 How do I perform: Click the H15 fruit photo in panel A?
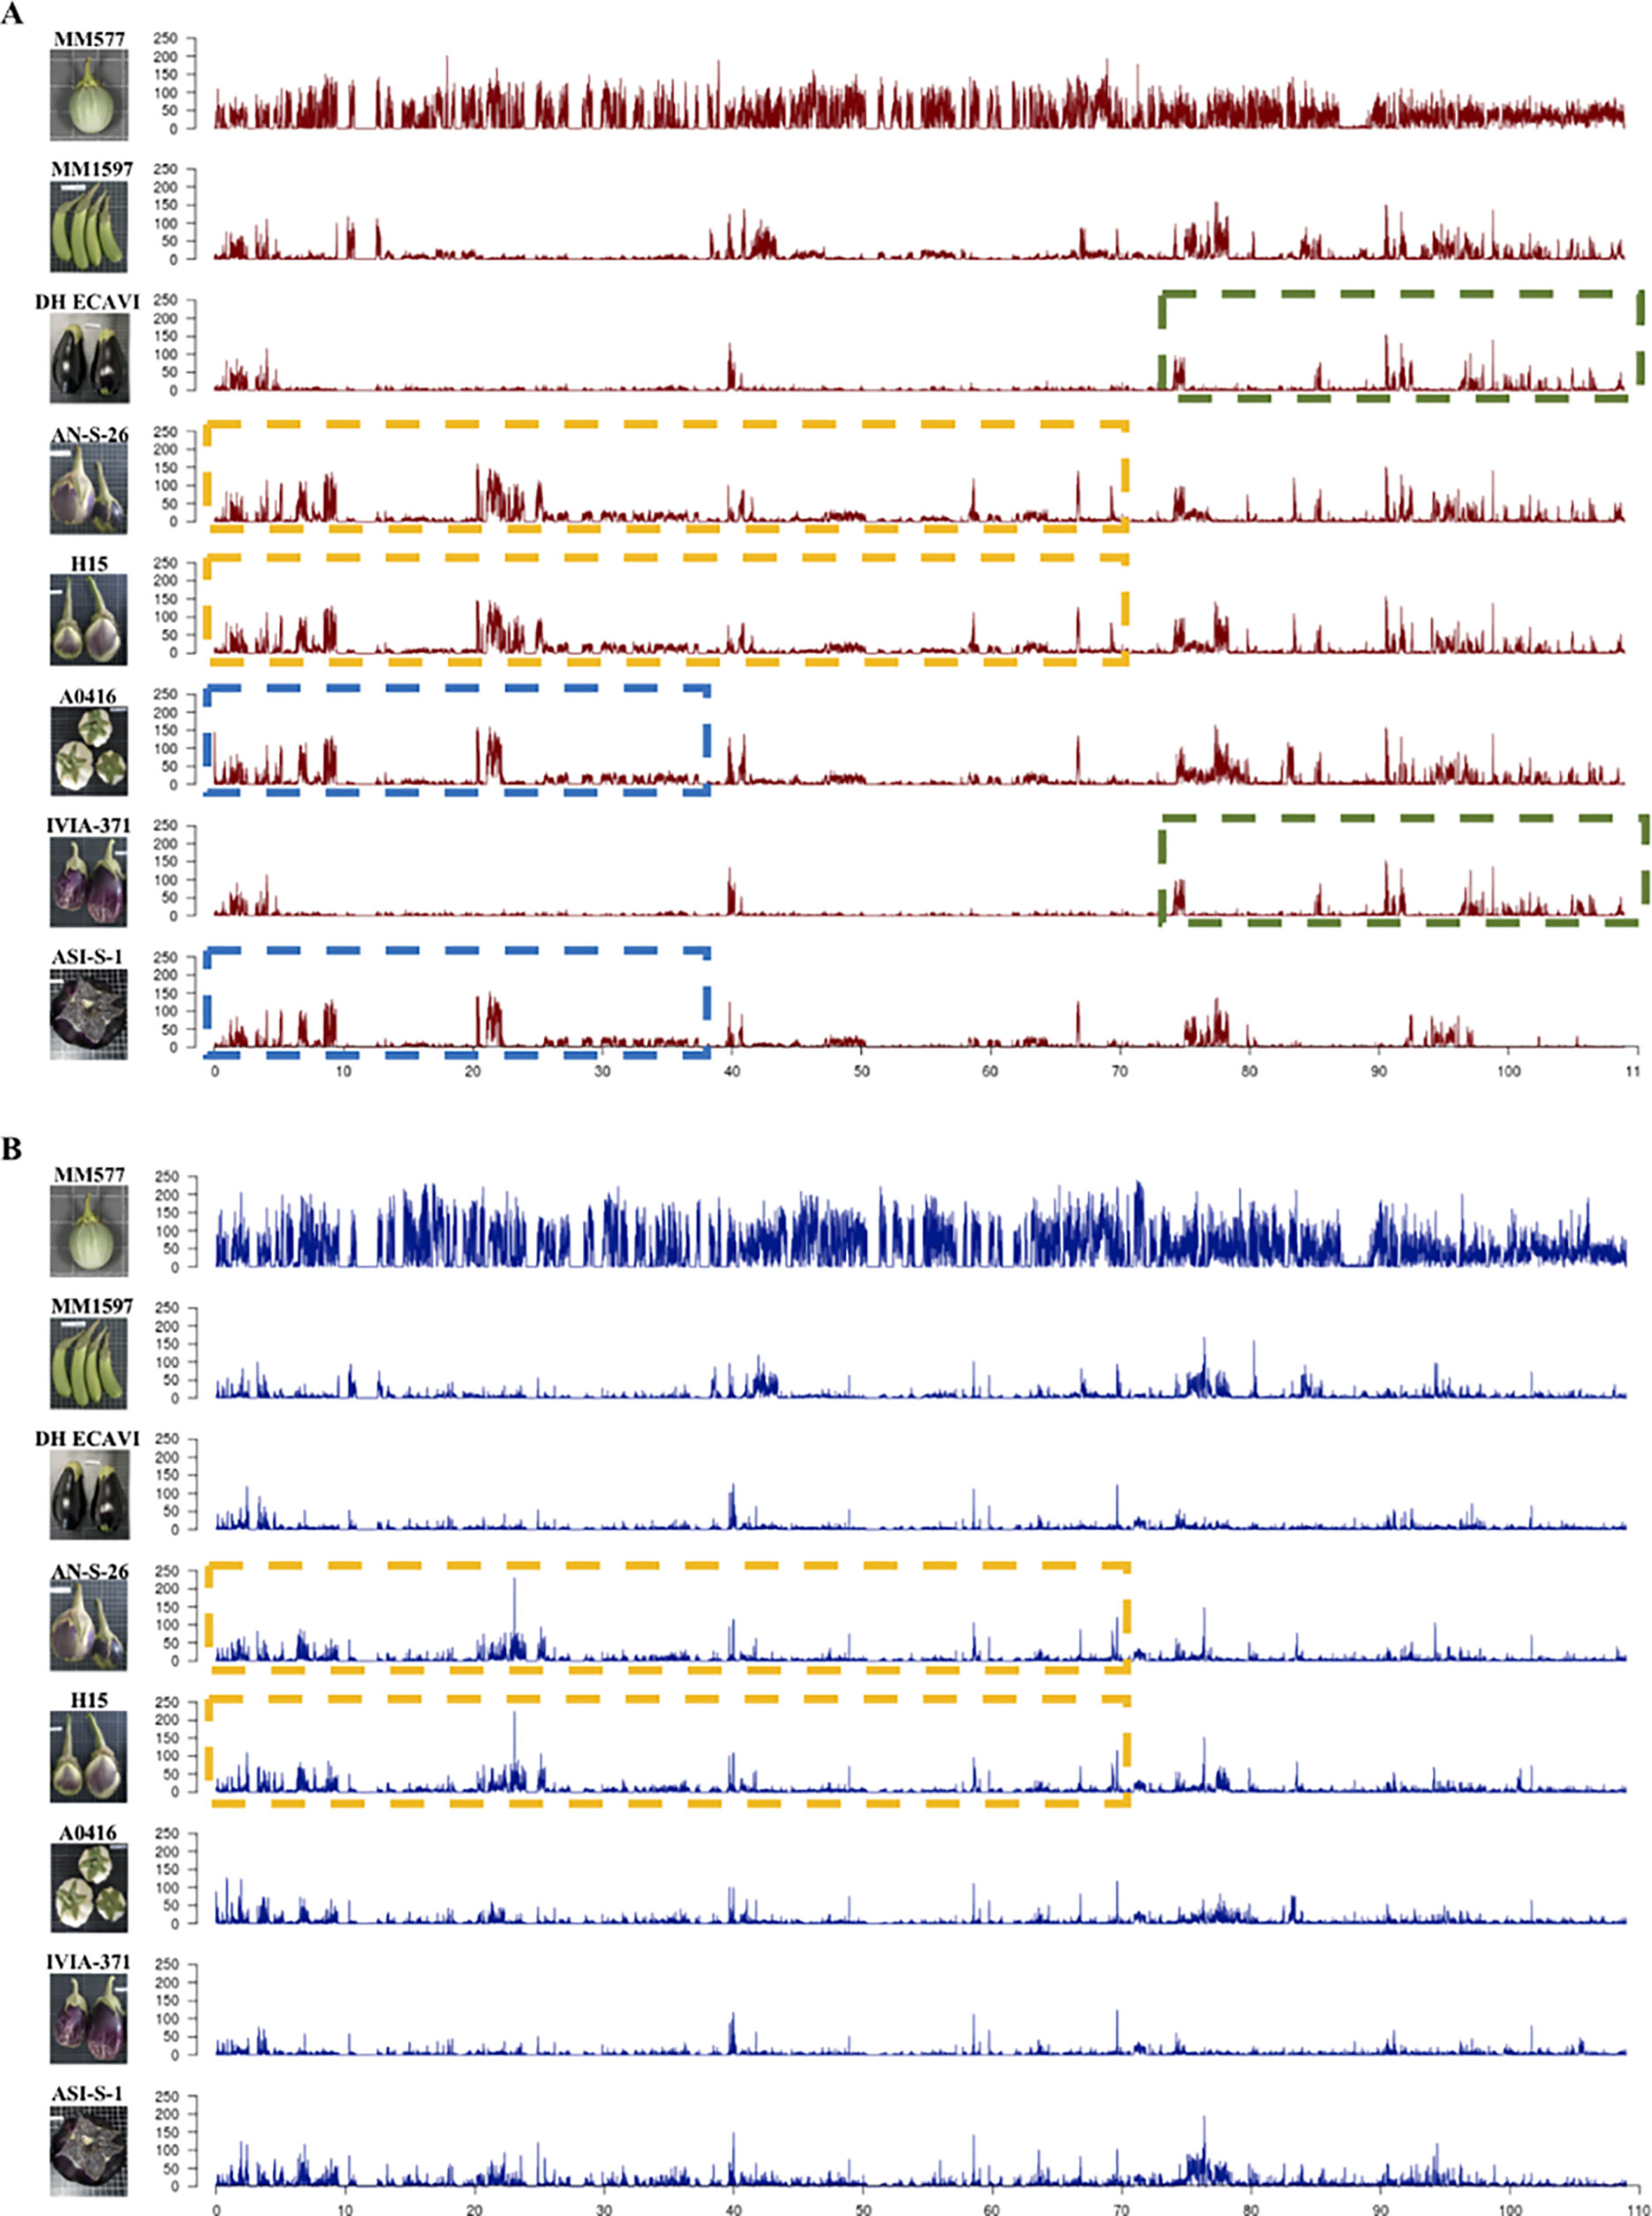89,620
